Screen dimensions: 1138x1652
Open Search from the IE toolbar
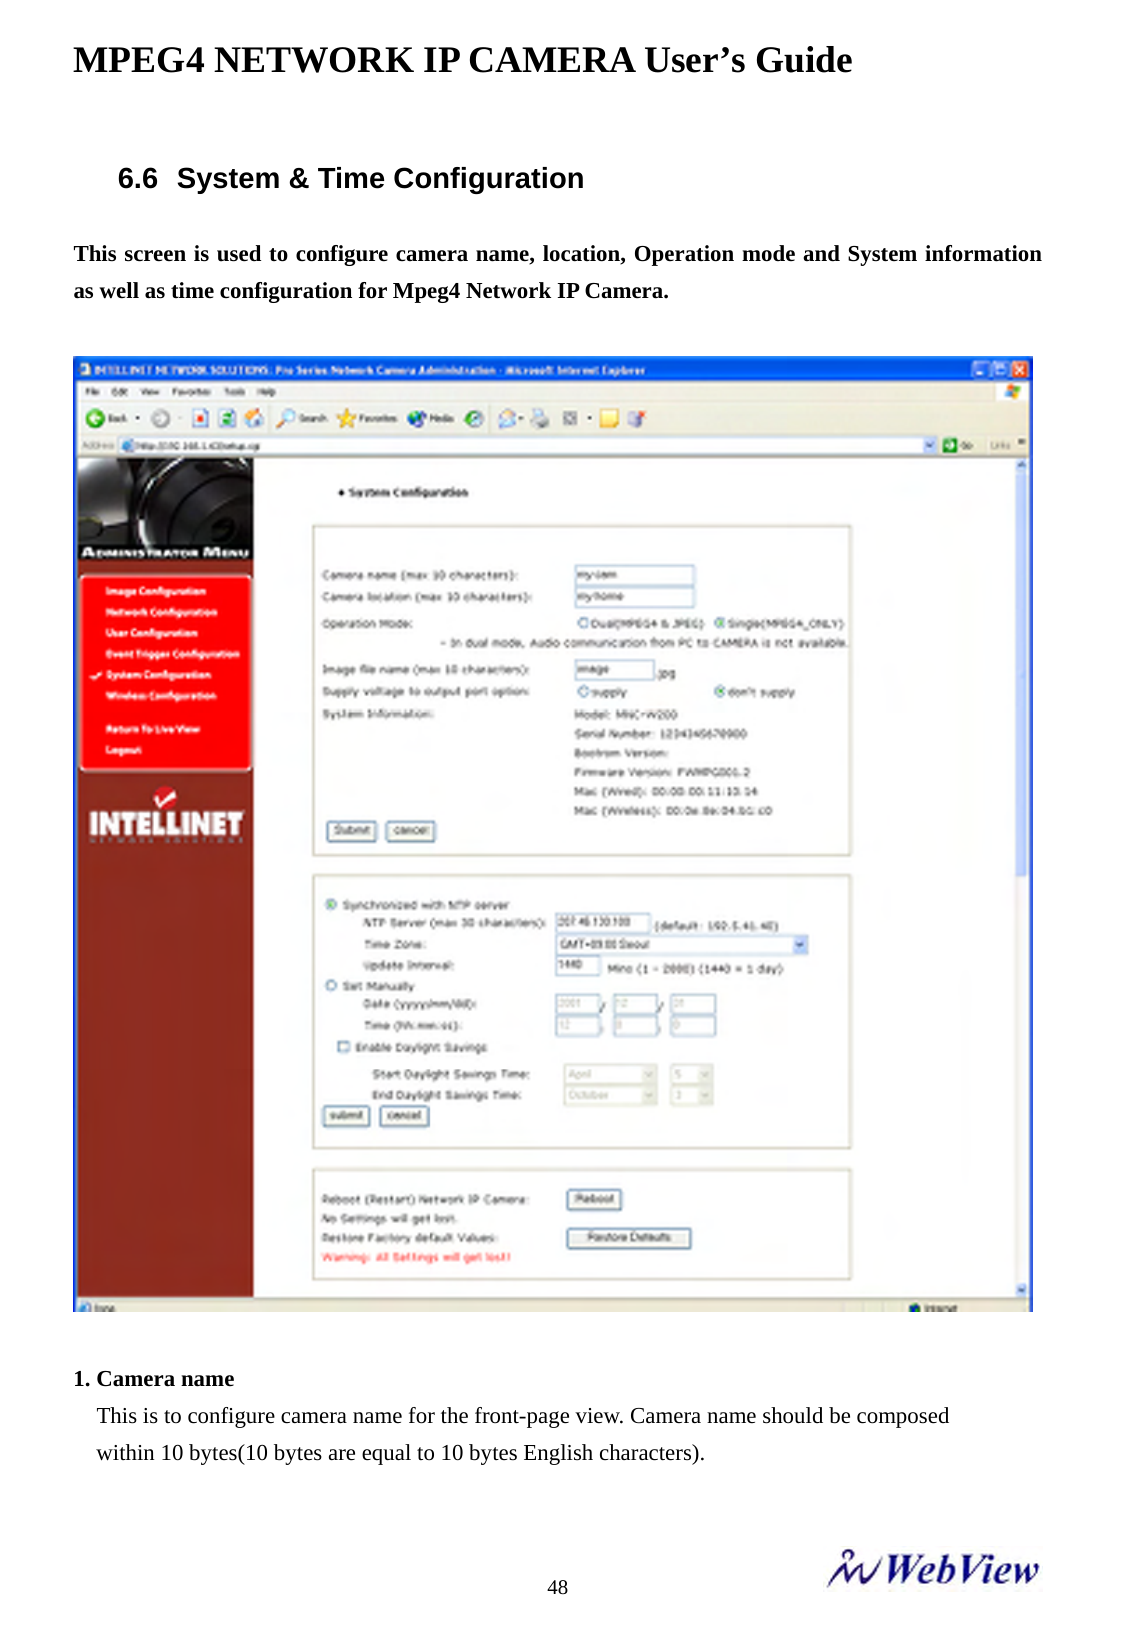pyautogui.click(x=302, y=418)
